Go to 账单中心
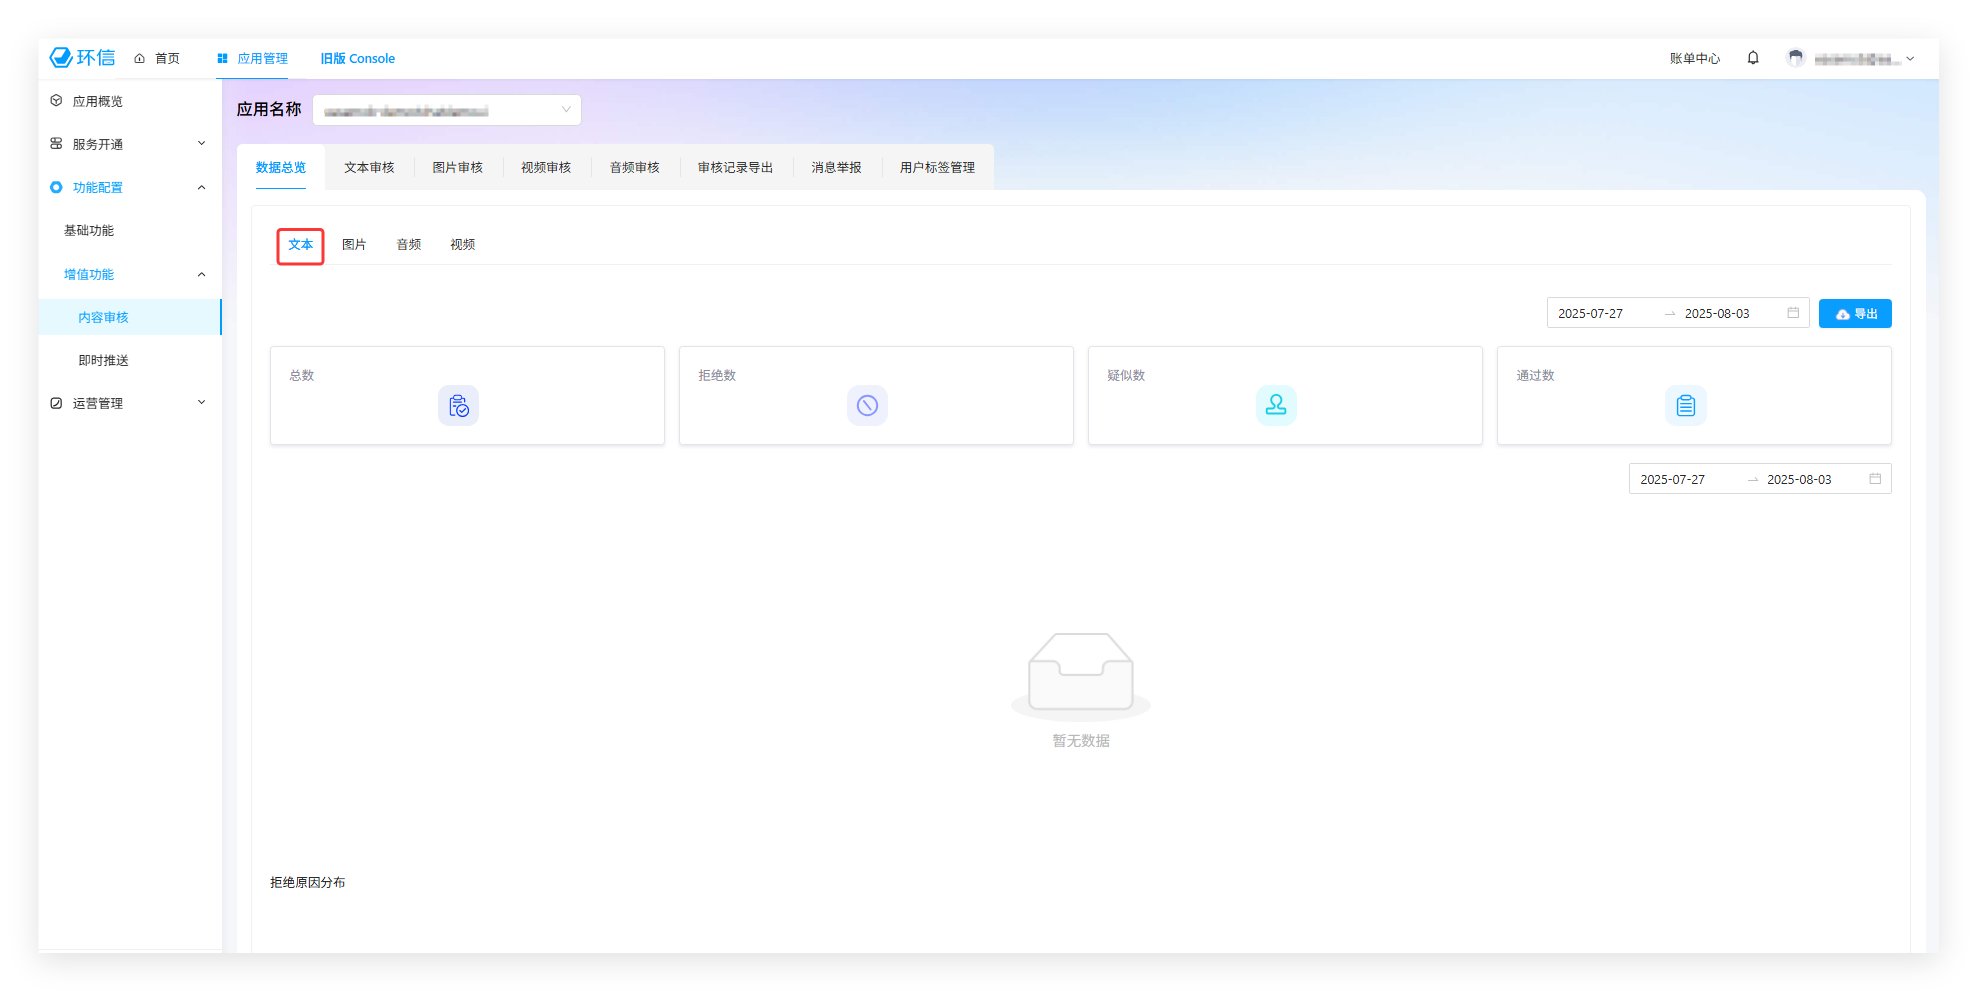Viewport: 1977px width, 991px height. pyautogui.click(x=1694, y=59)
